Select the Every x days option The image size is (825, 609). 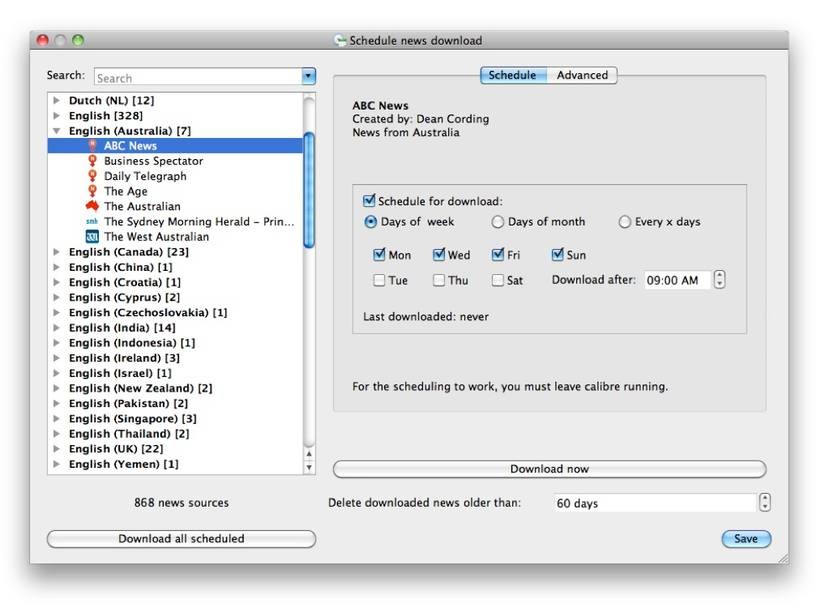point(625,222)
